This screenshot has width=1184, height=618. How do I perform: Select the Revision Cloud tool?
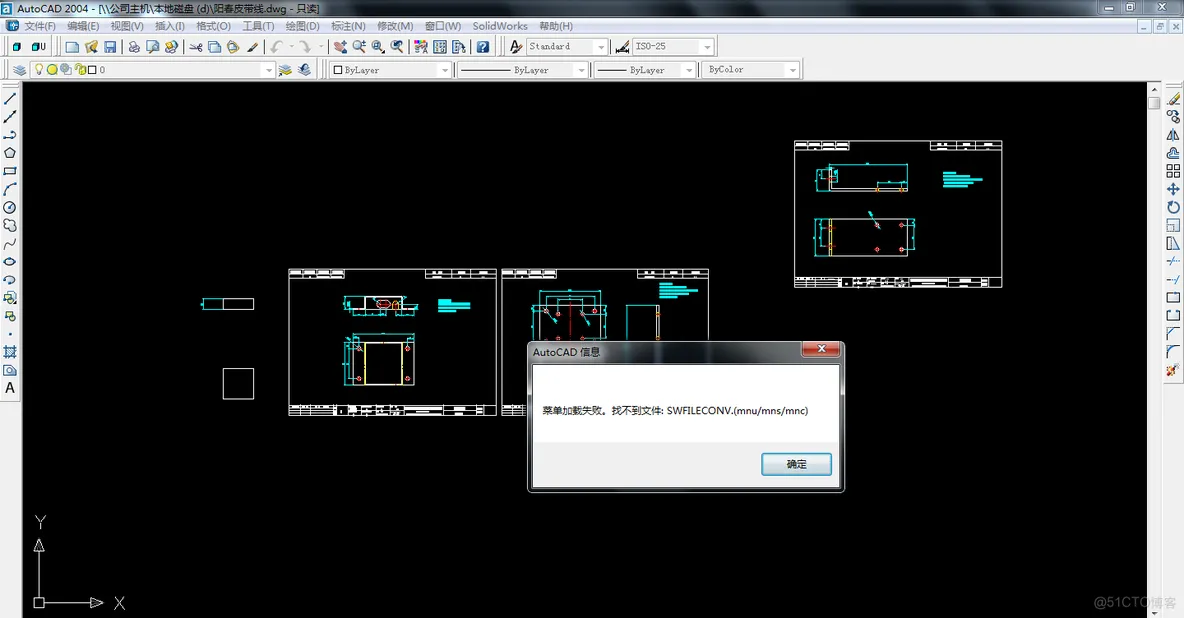point(10,226)
